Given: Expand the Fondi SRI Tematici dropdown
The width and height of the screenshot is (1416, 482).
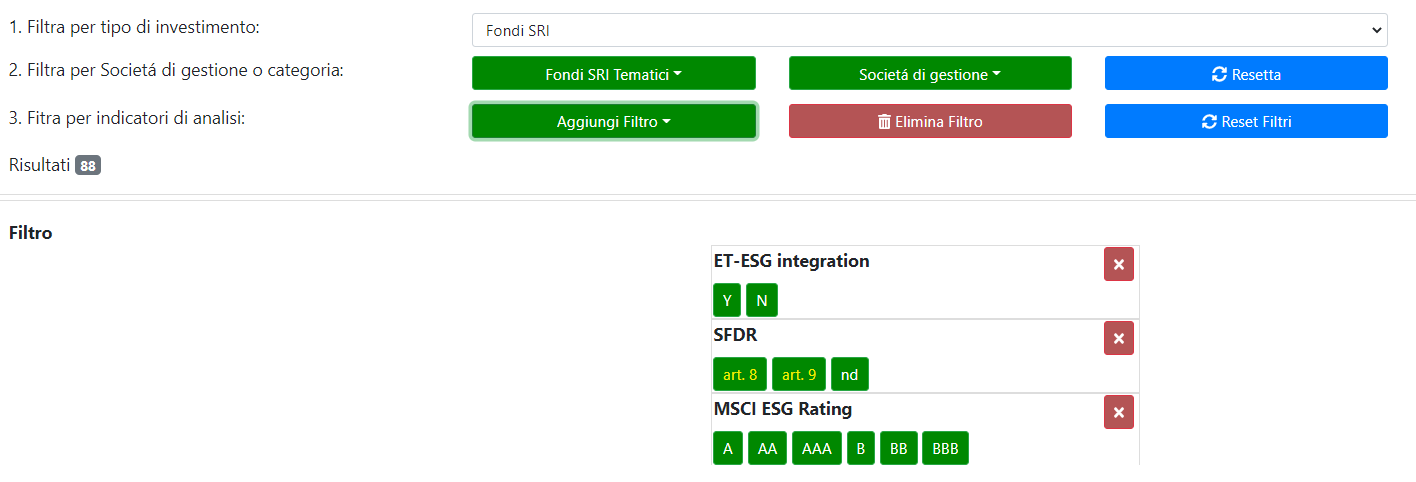Looking at the screenshot, I should [614, 73].
